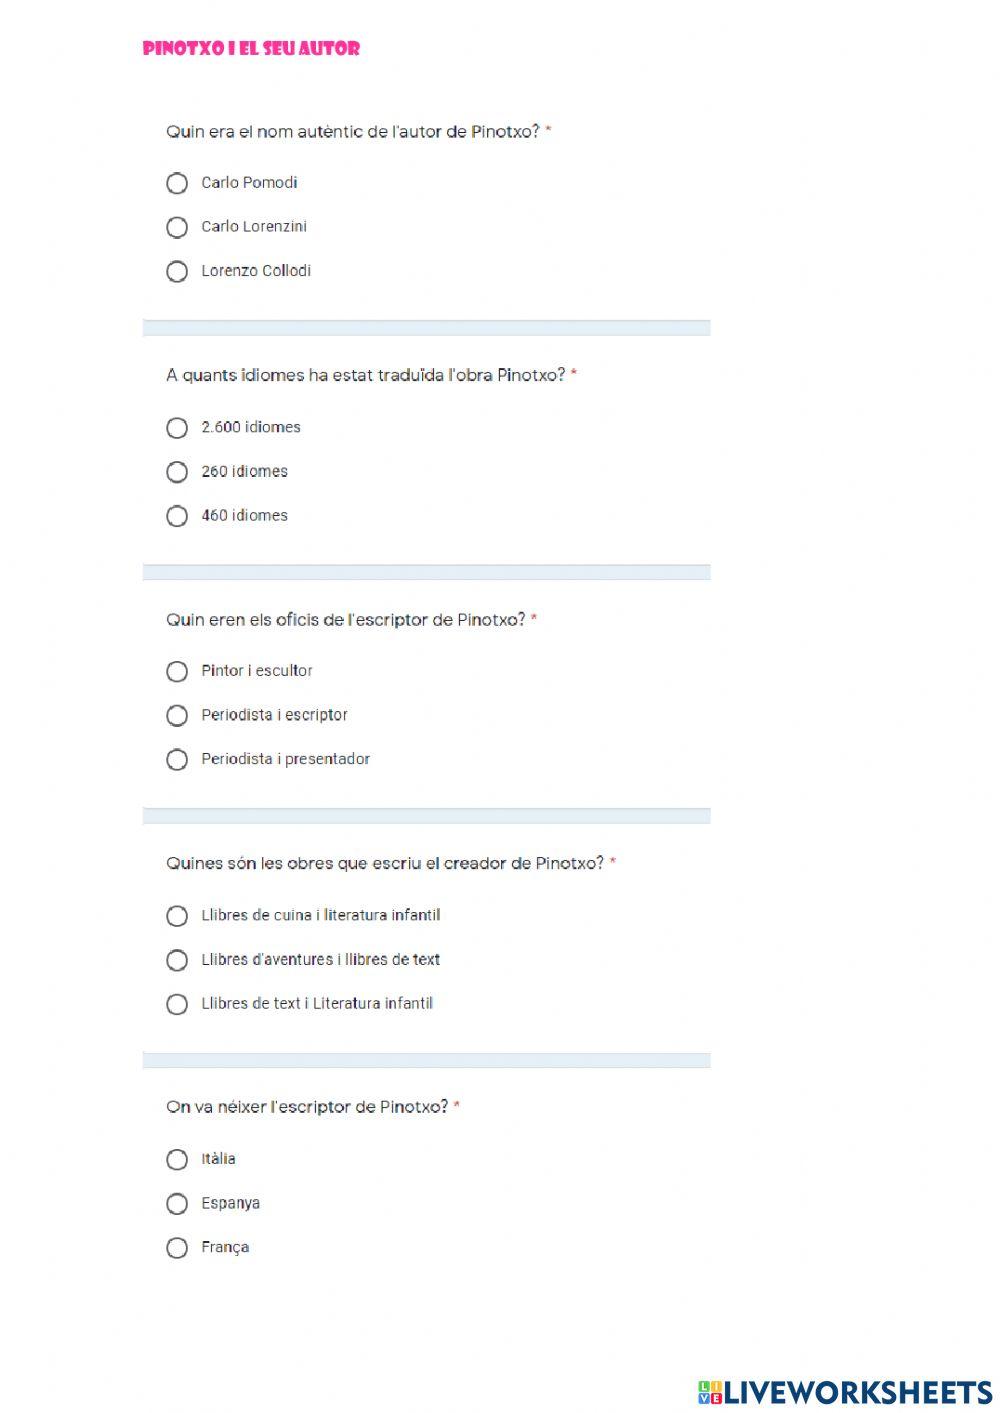This screenshot has width=1000, height=1413.
Task: Click the Liveworksheets logo icon
Action: point(710,1392)
